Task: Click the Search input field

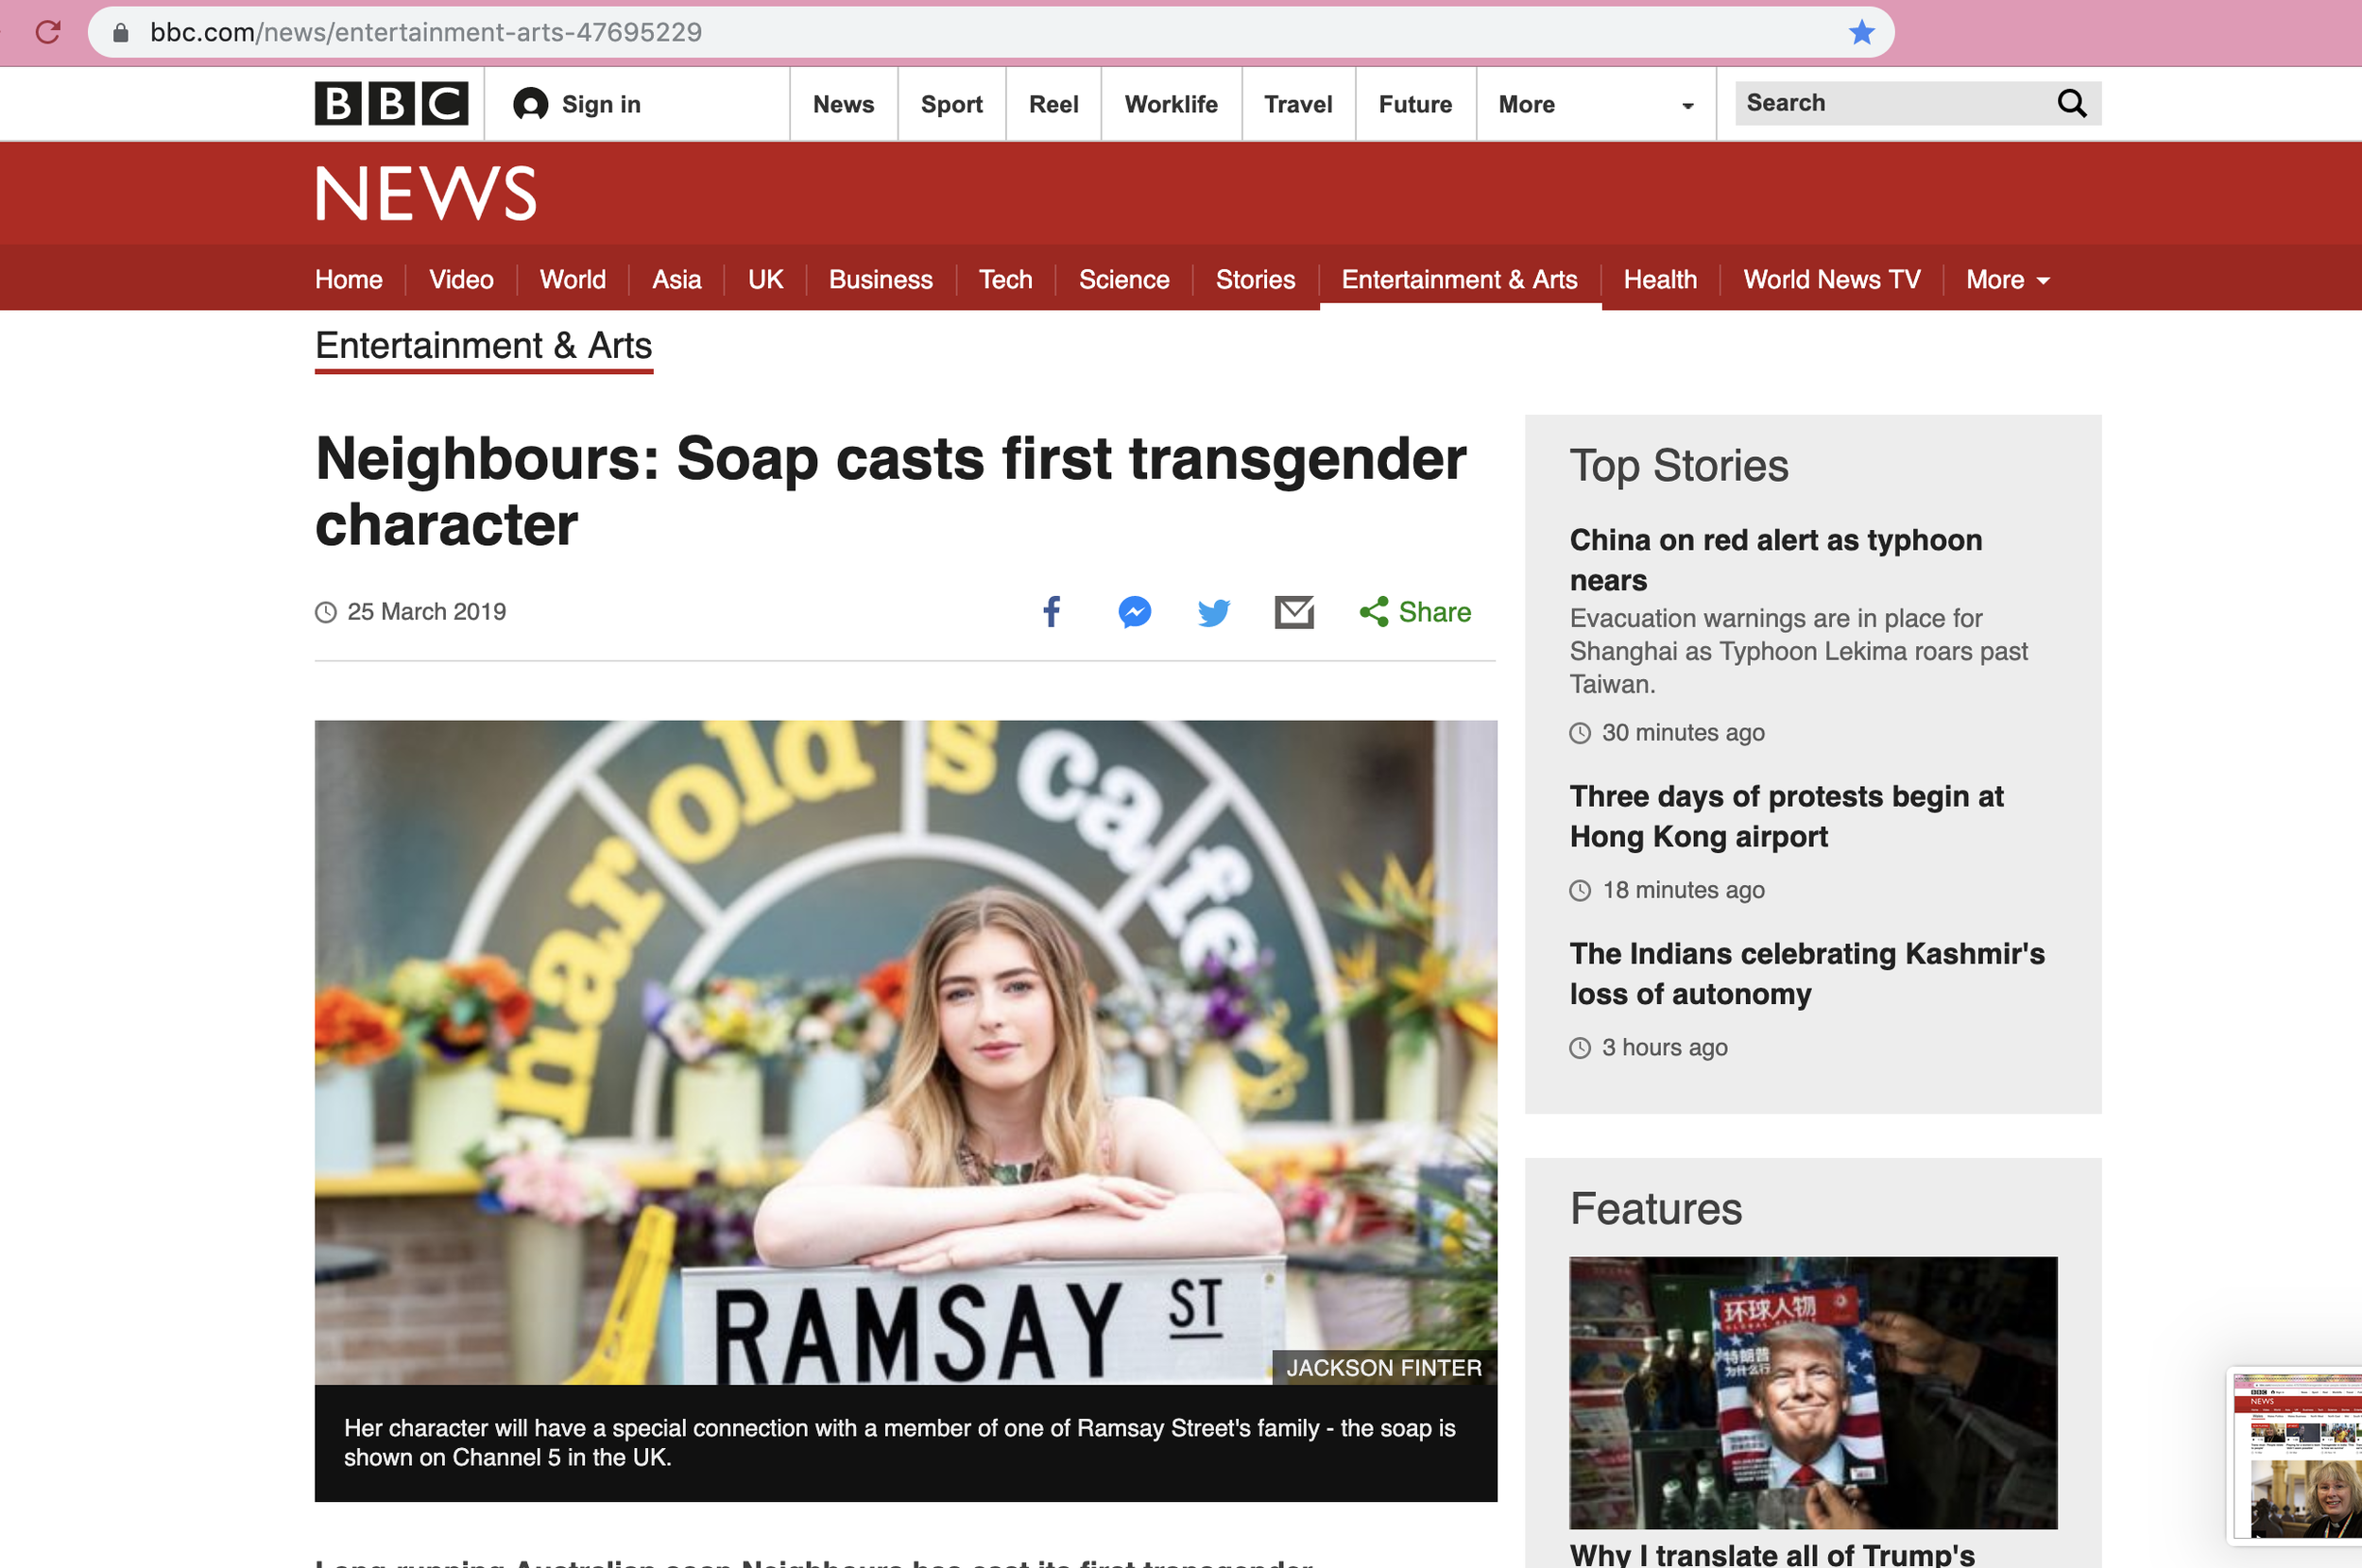Action: pyautogui.click(x=1893, y=103)
